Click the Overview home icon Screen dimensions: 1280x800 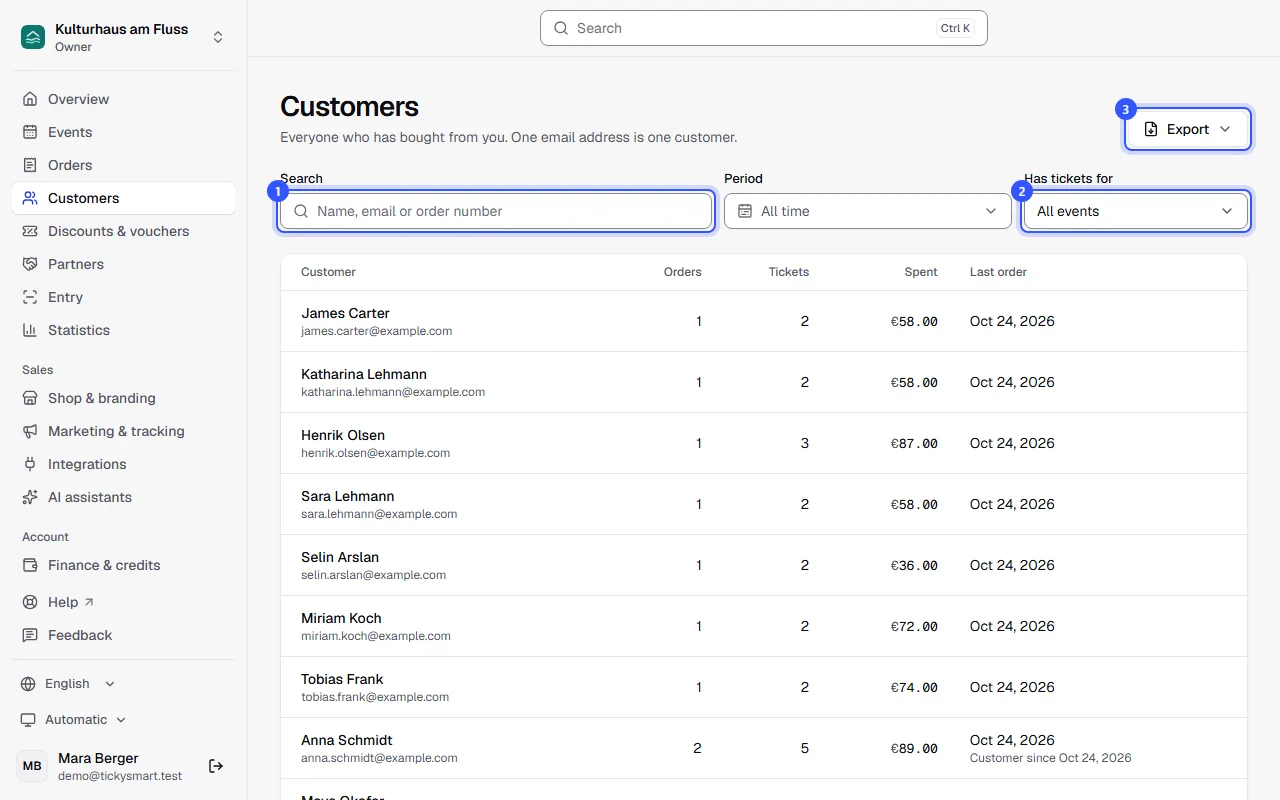(30, 99)
